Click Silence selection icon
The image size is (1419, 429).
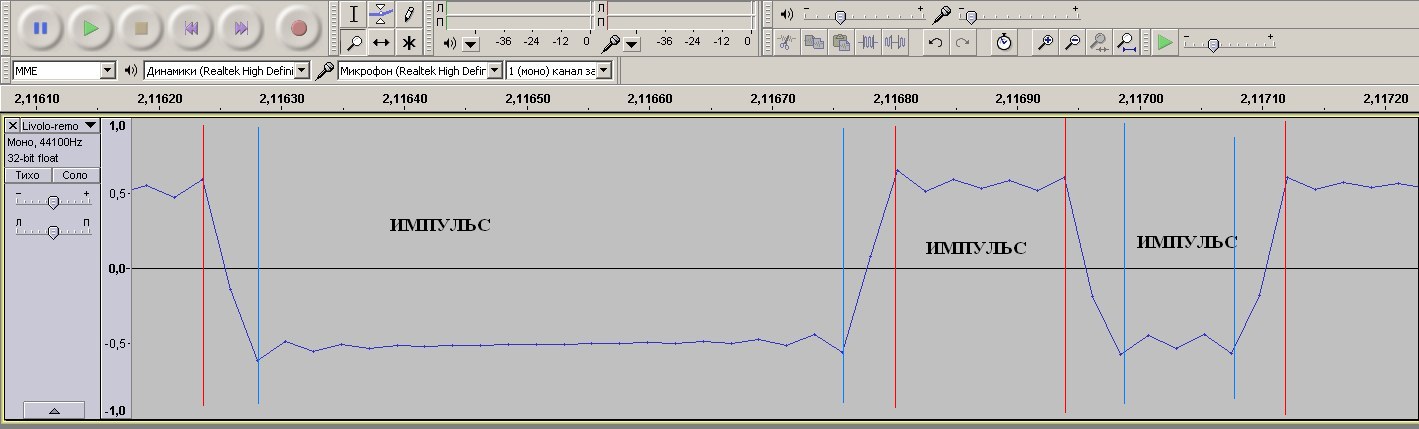(895, 42)
